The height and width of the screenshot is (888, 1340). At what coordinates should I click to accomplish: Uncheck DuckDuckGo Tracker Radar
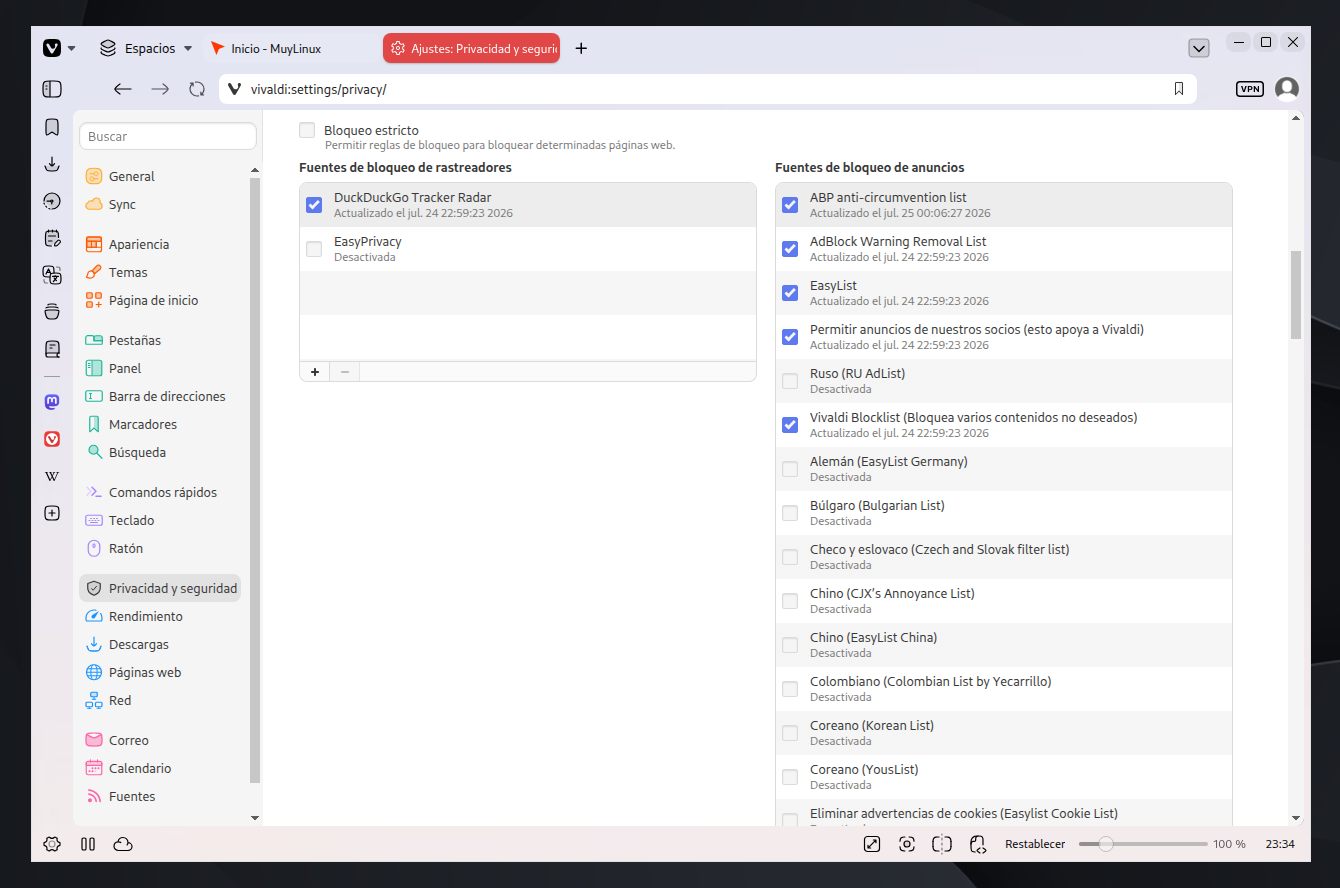pyautogui.click(x=314, y=205)
